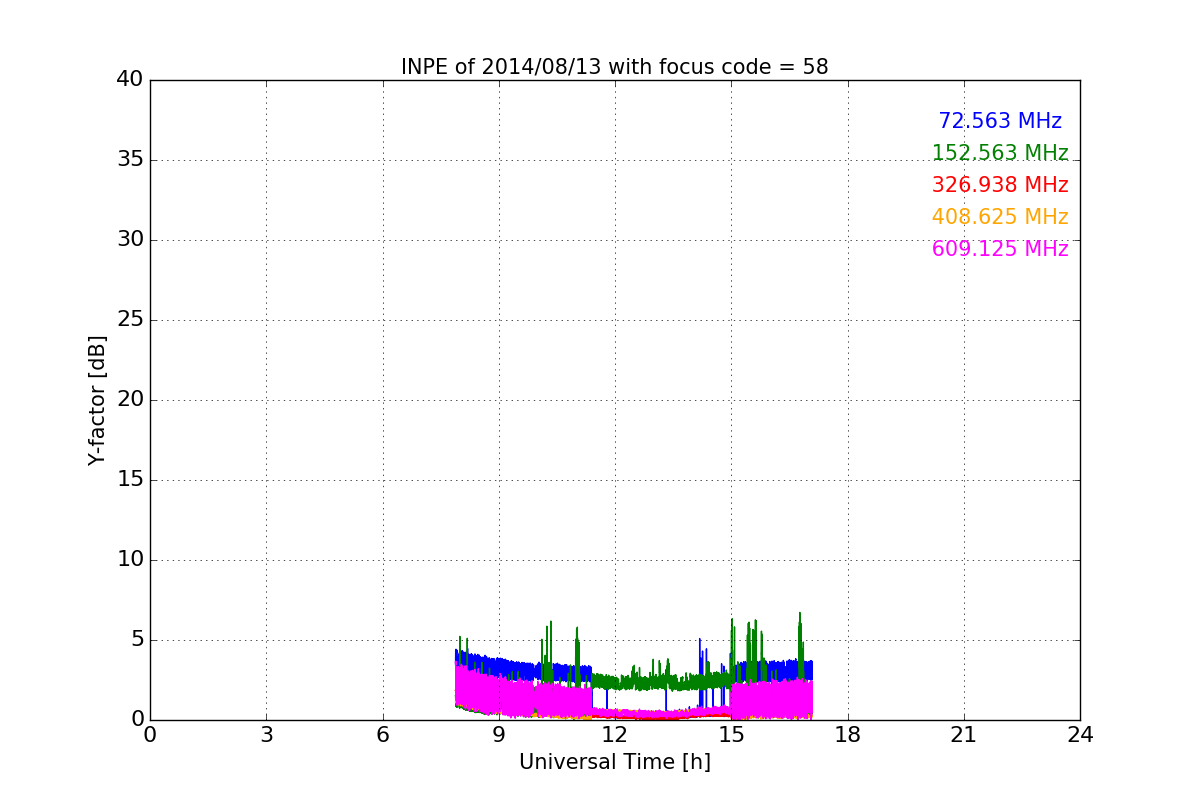Select the magenta 609.125 MHz legend label
The image size is (1200, 800).
pyautogui.click(x=1000, y=249)
